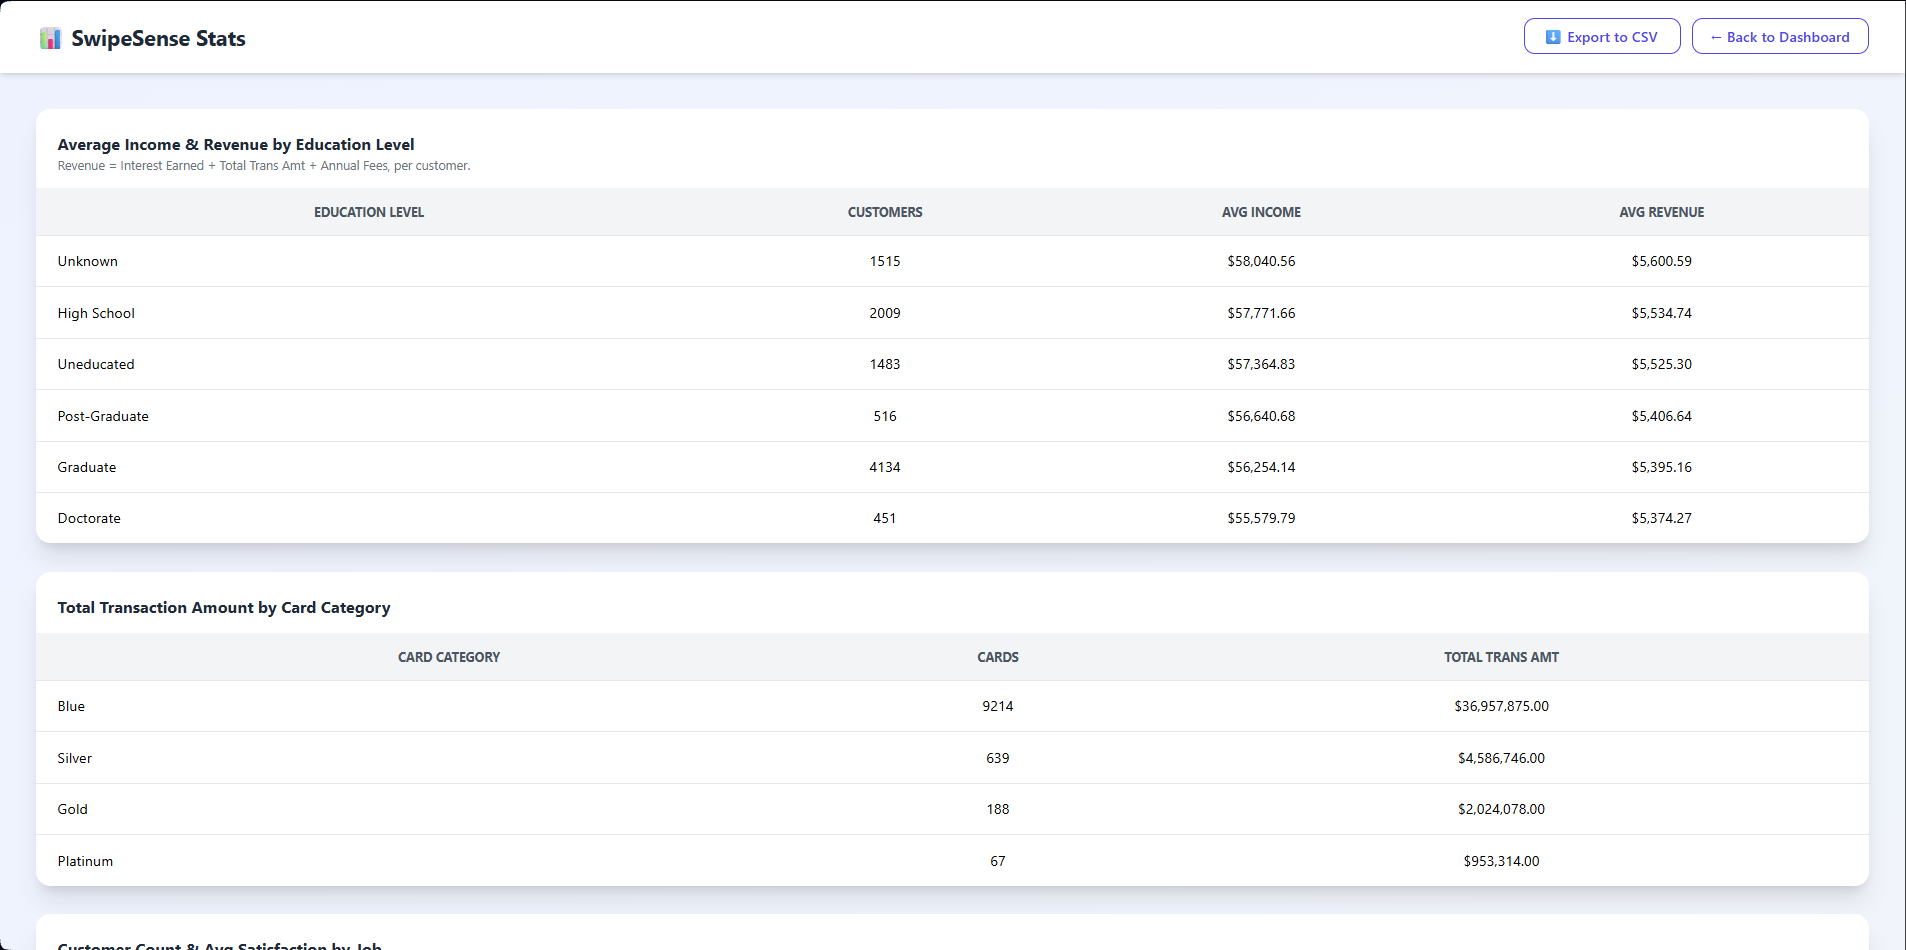Screen dimensions: 1906x950
Task: Click total amount $2,024,078.00
Action: pos(1501,809)
